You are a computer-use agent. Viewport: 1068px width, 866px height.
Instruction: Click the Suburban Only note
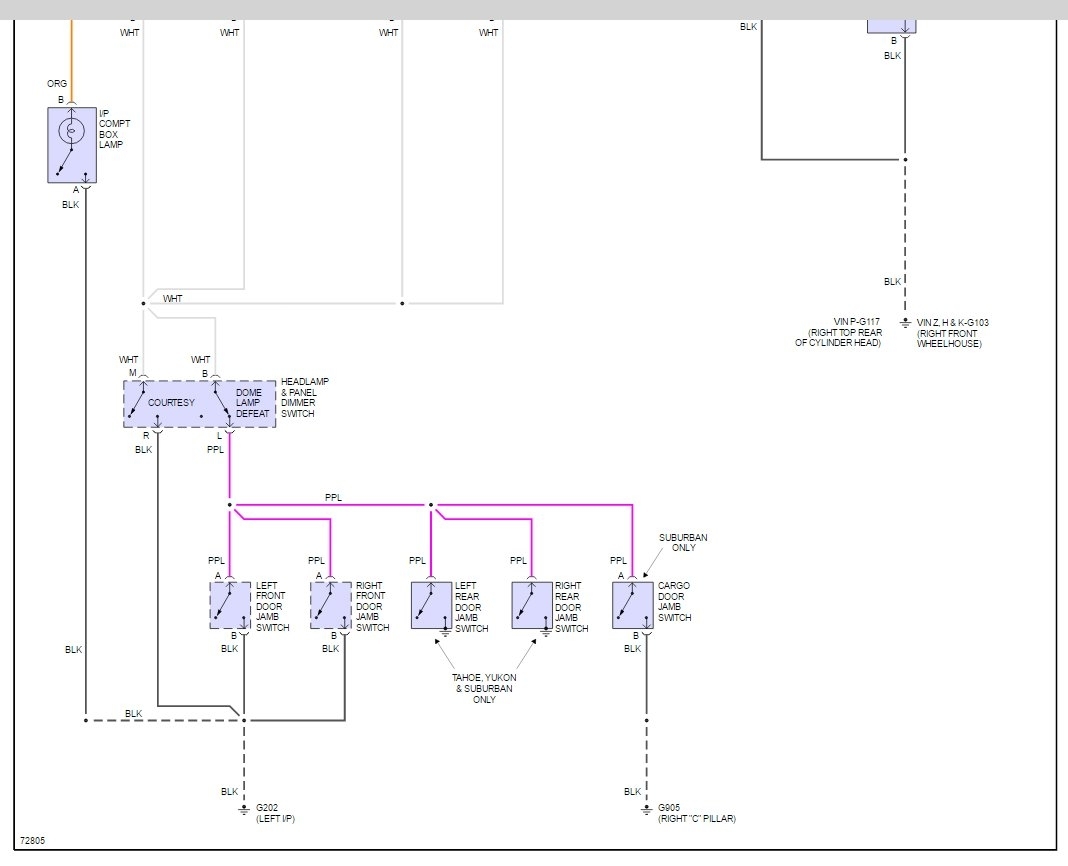coord(683,542)
